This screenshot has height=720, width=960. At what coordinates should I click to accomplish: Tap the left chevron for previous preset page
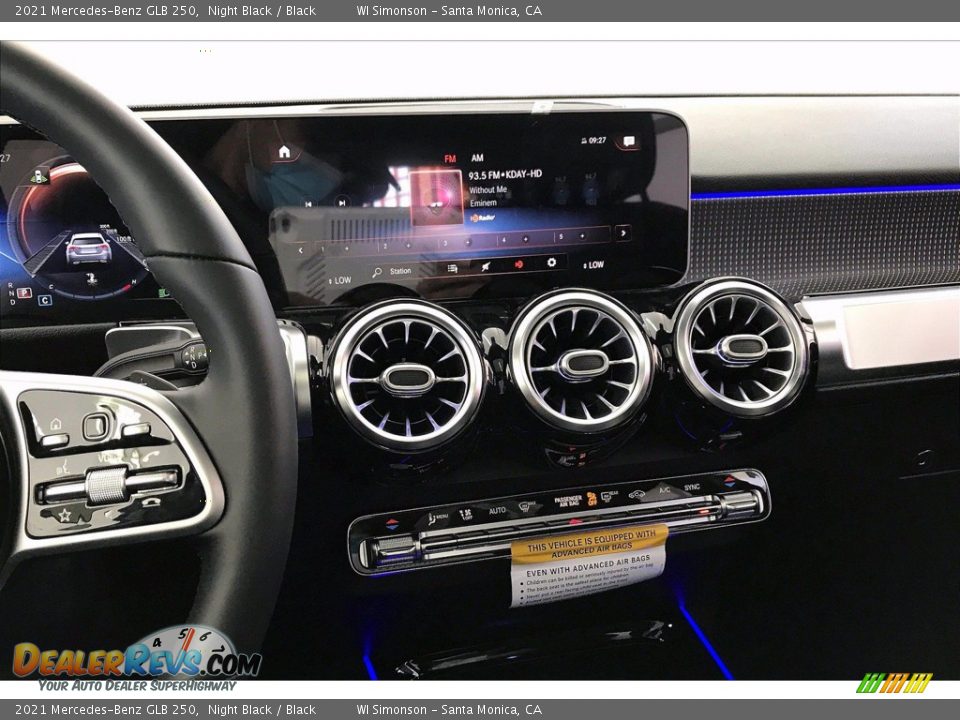(x=300, y=248)
